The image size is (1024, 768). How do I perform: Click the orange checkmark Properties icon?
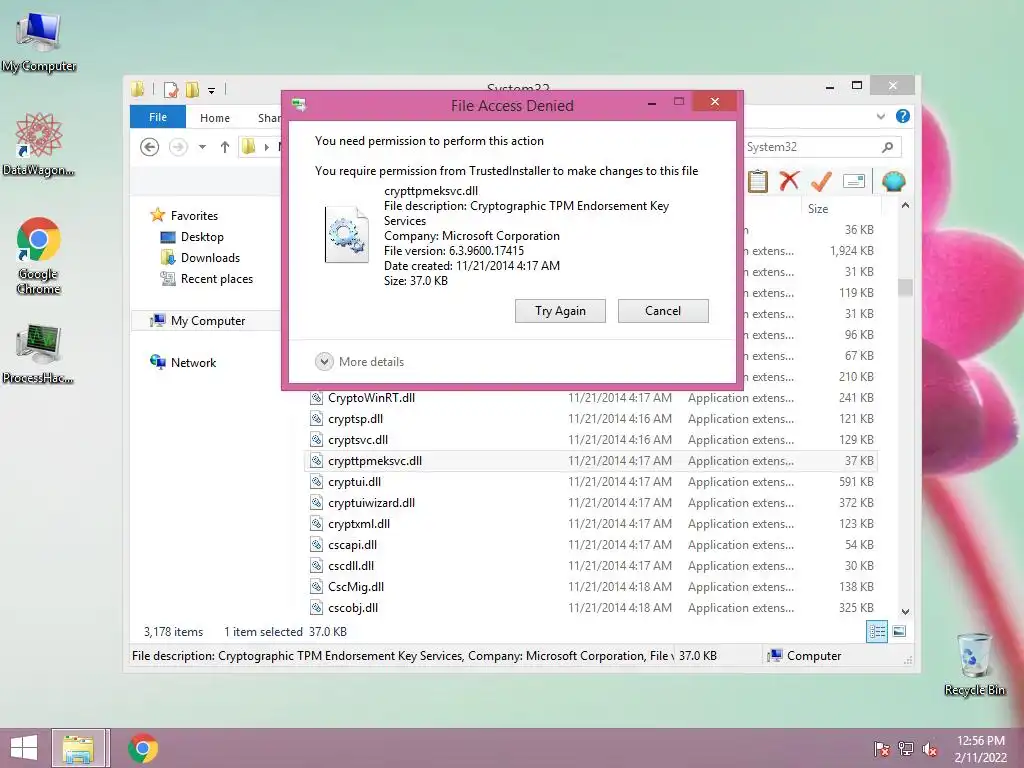[x=821, y=181]
